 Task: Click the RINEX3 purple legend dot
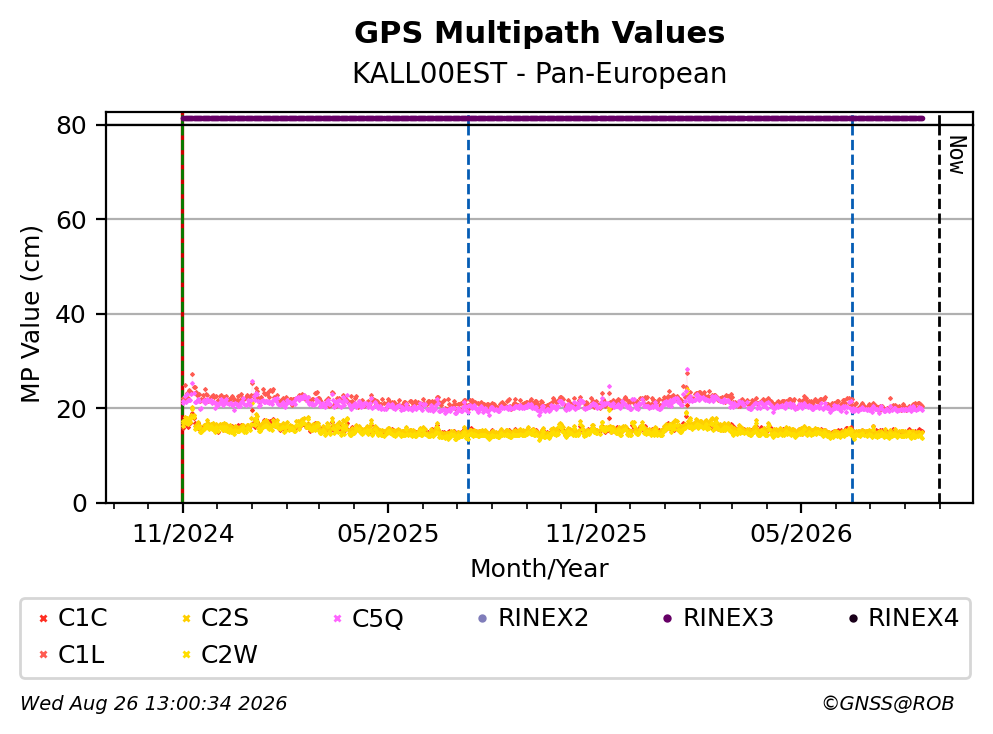667,618
